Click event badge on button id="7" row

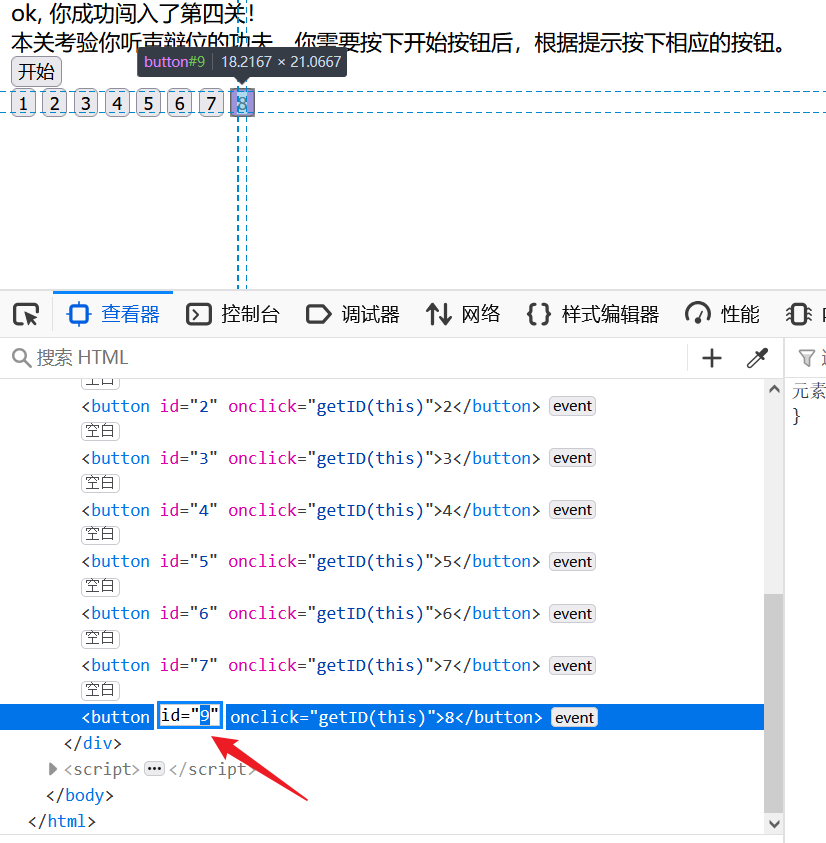coord(572,666)
